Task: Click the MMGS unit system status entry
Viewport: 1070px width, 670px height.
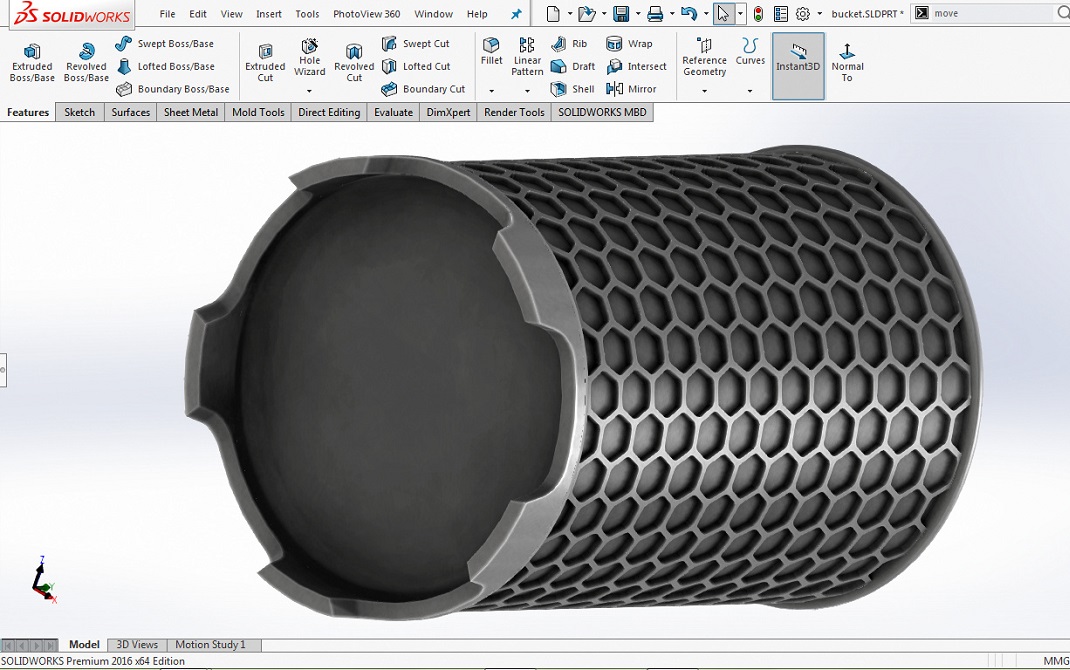Action: tap(1056, 661)
